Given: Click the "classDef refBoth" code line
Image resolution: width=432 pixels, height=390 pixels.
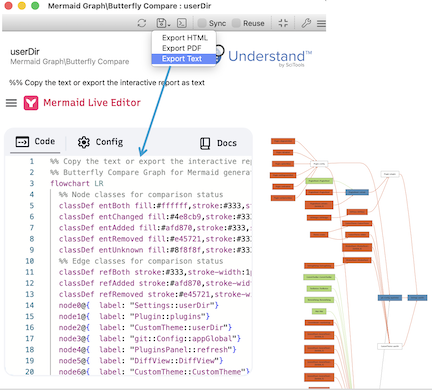Looking at the screenshot, I should pos(155,272).
